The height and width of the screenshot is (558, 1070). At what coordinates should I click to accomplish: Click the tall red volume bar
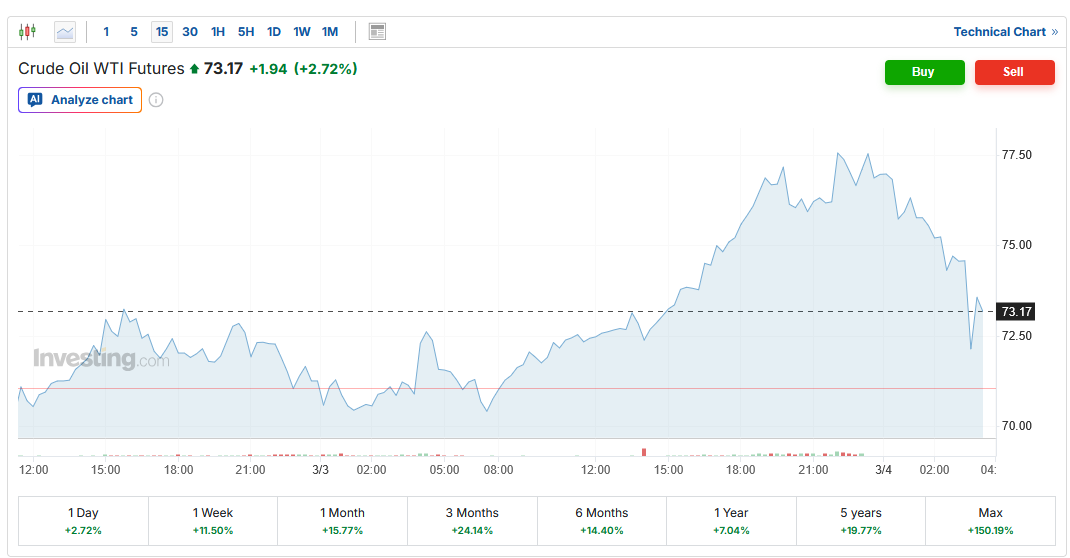click(644, 452)
